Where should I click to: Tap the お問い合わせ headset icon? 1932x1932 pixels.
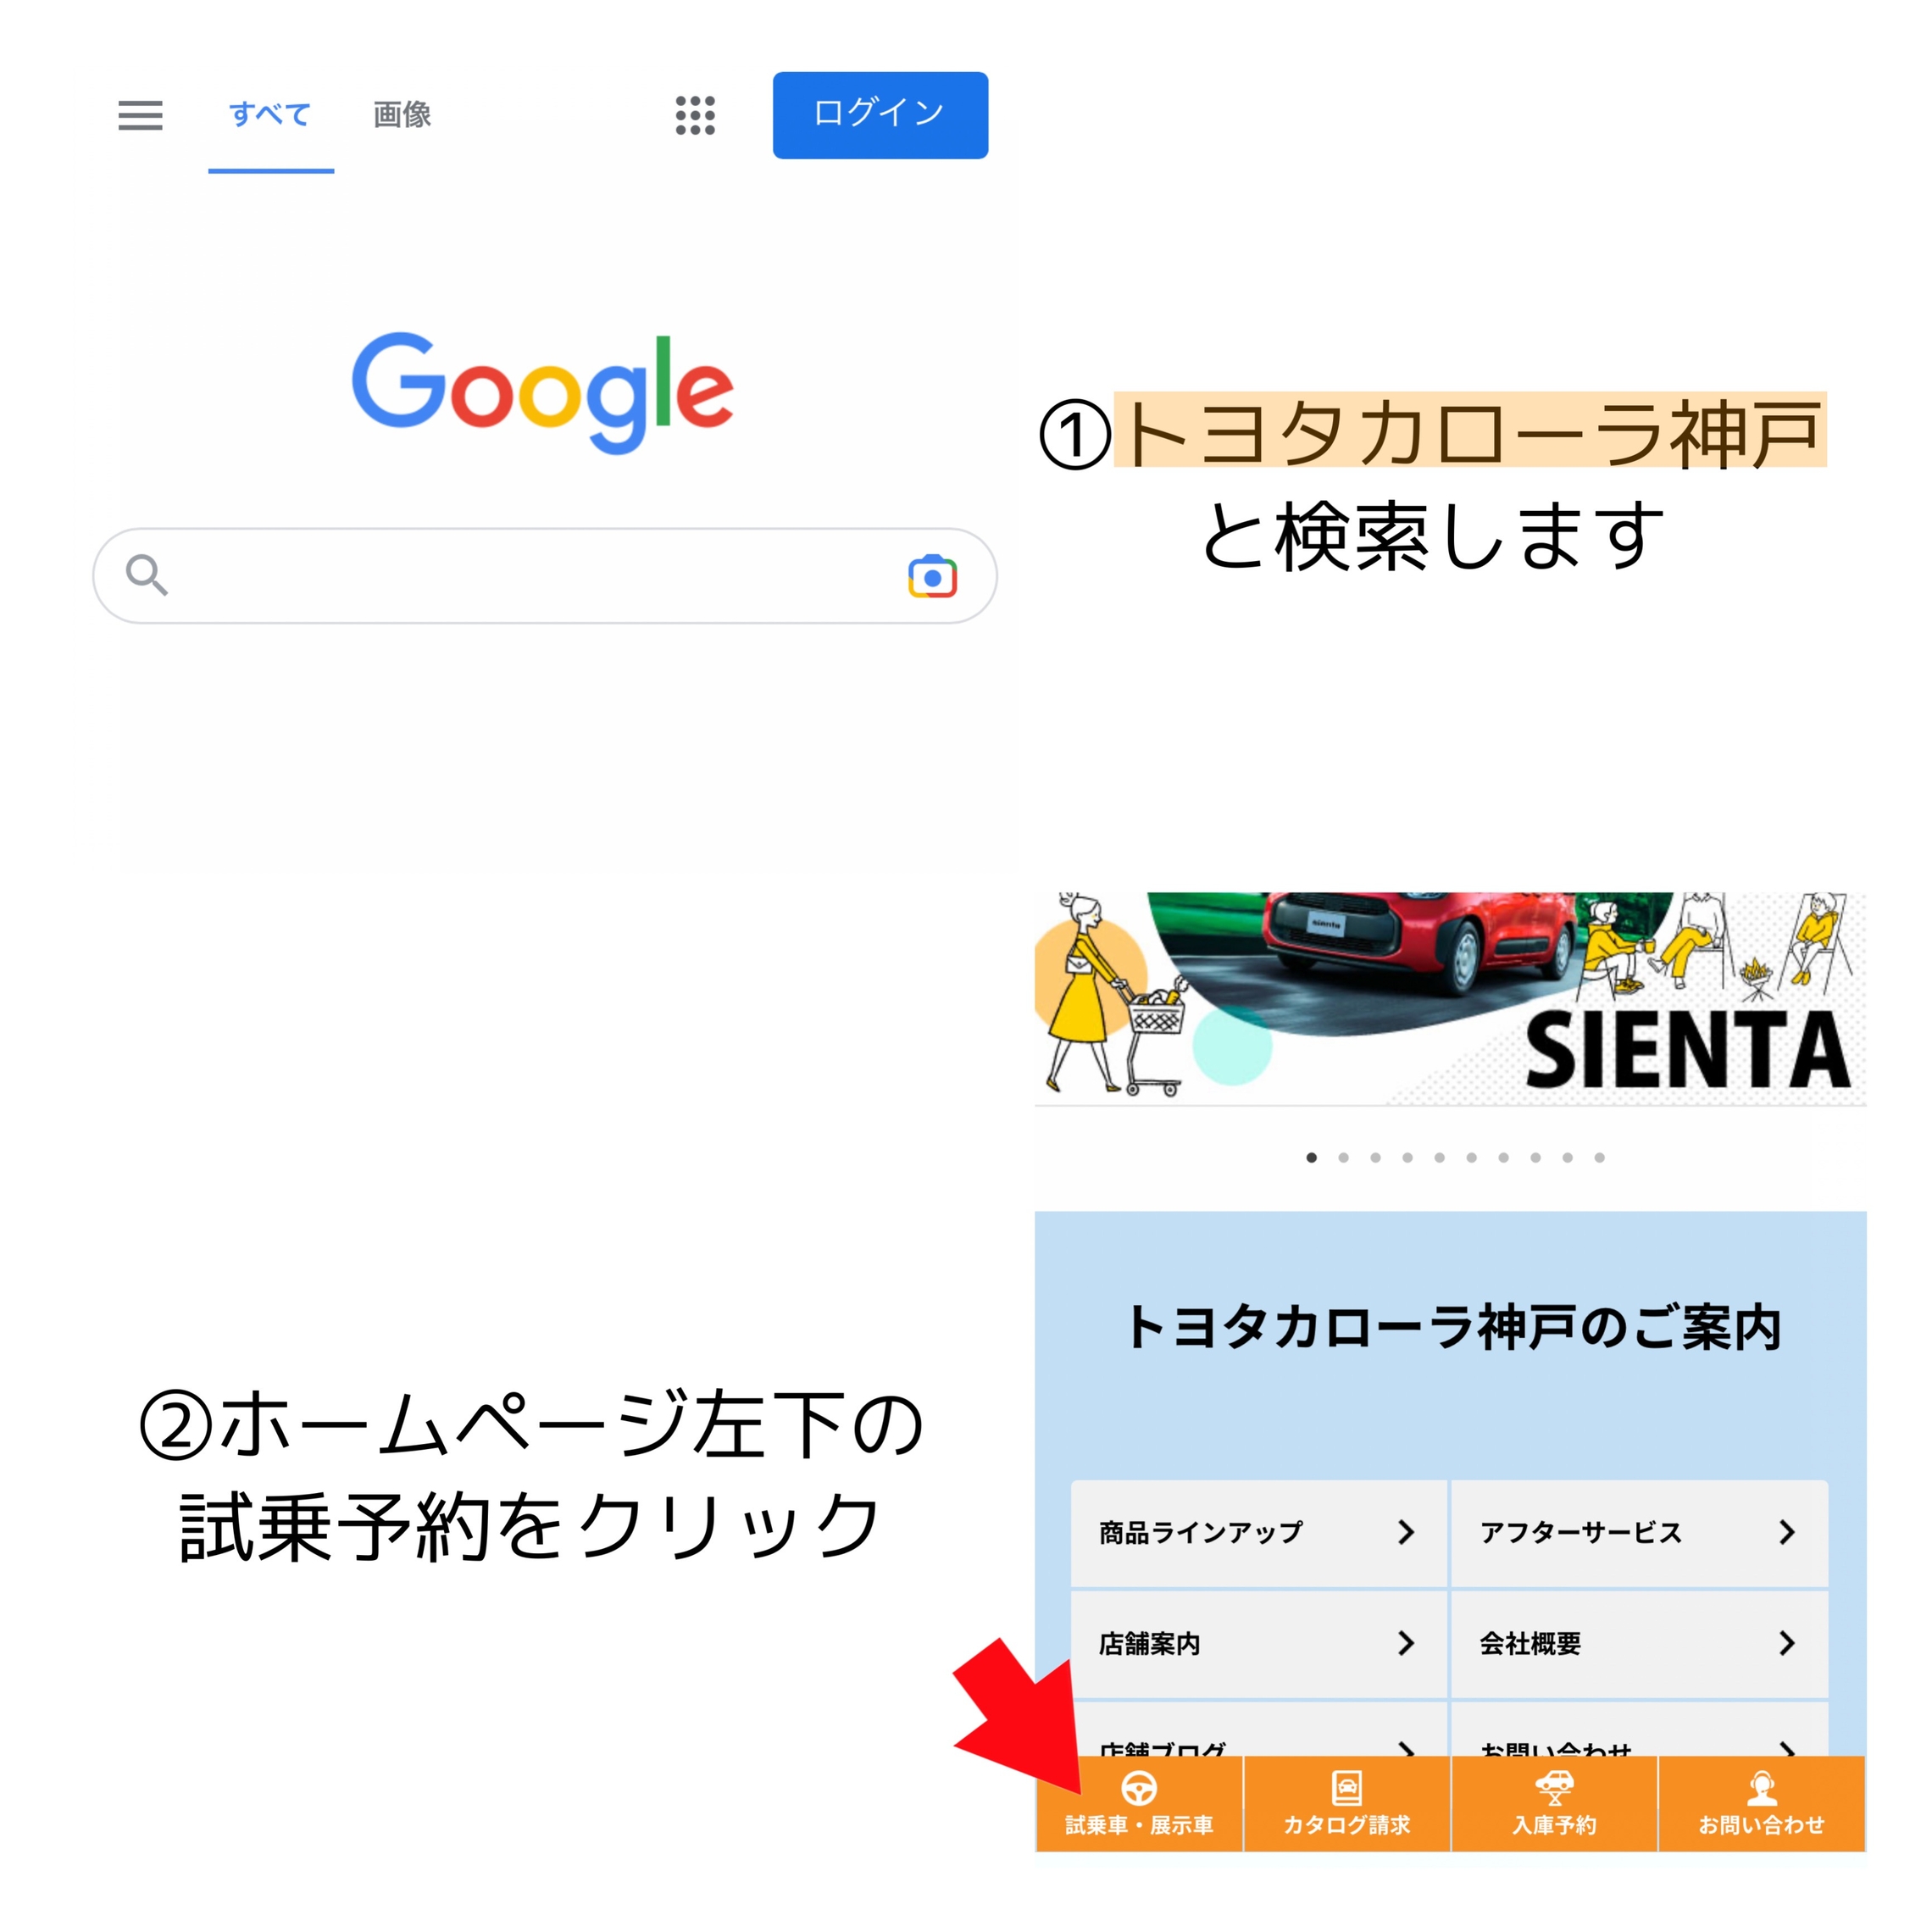point(1762,1788)
